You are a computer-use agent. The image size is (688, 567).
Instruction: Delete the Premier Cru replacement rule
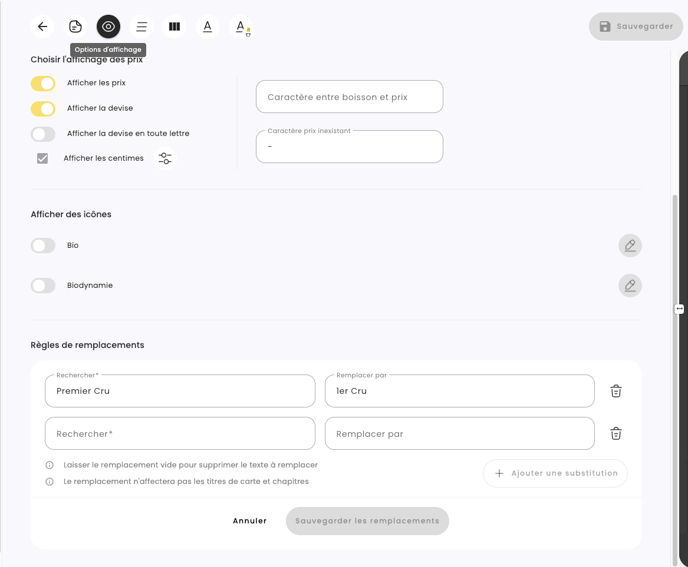click(x=616, y=391)
